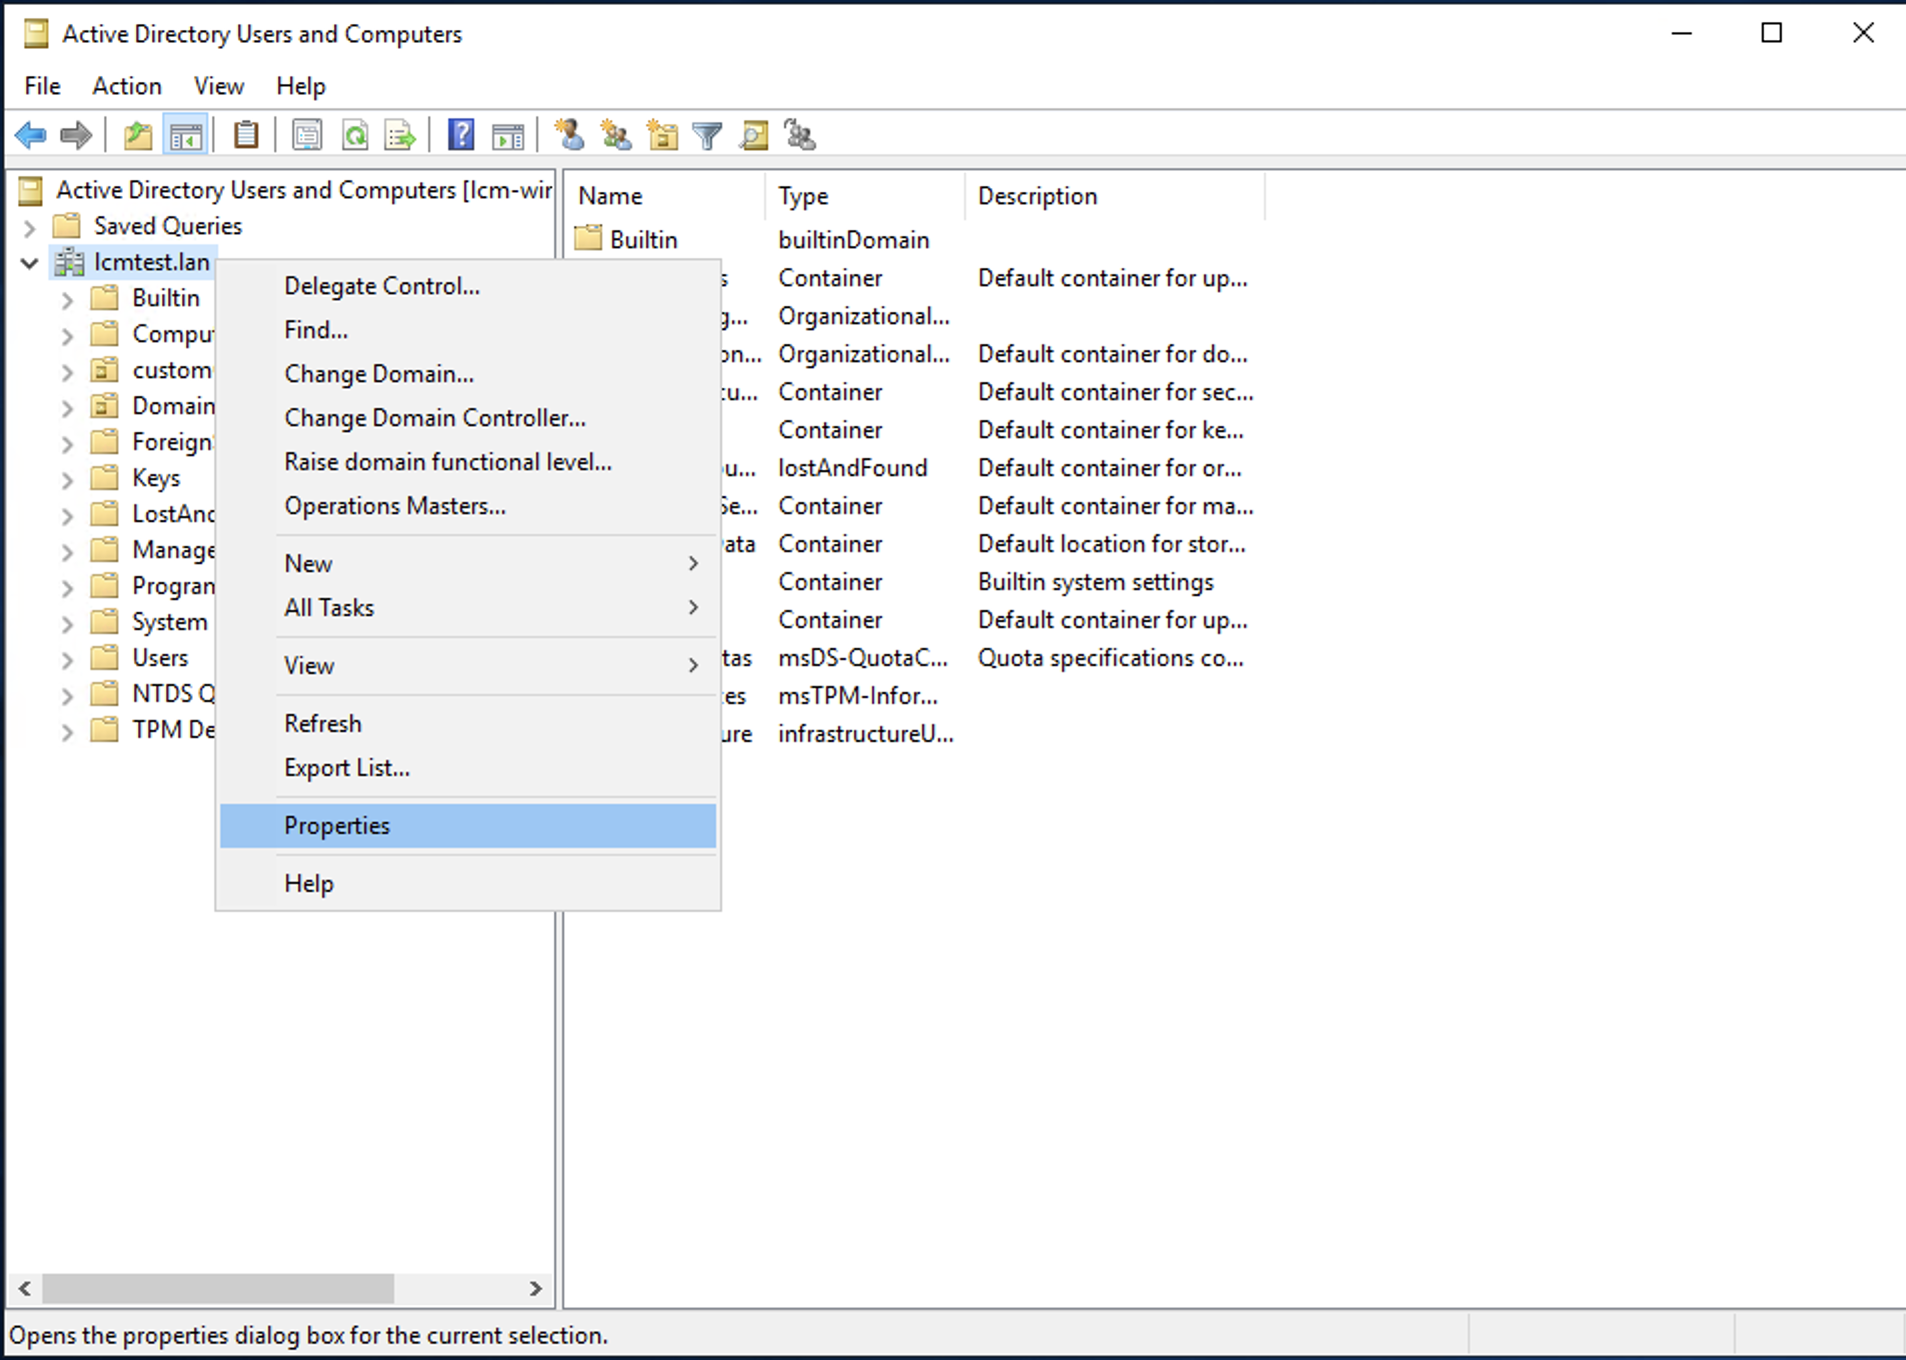The image size is (1906, 1360).
Task: Toggle the Show/Hide Console Tree icon
Action: pos(186,135)
